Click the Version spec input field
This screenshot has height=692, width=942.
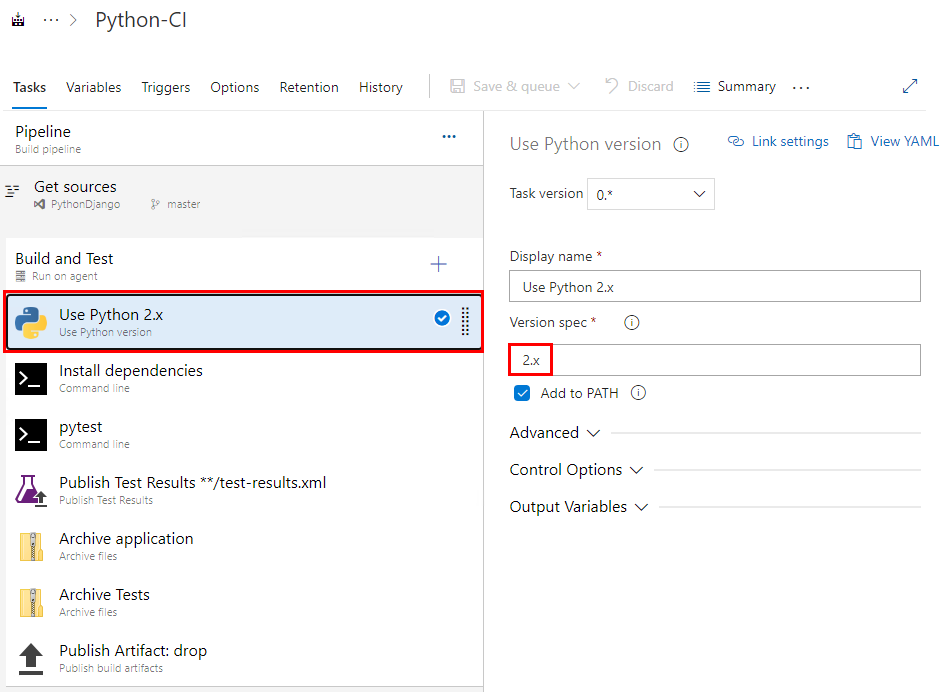click(714, 360)
